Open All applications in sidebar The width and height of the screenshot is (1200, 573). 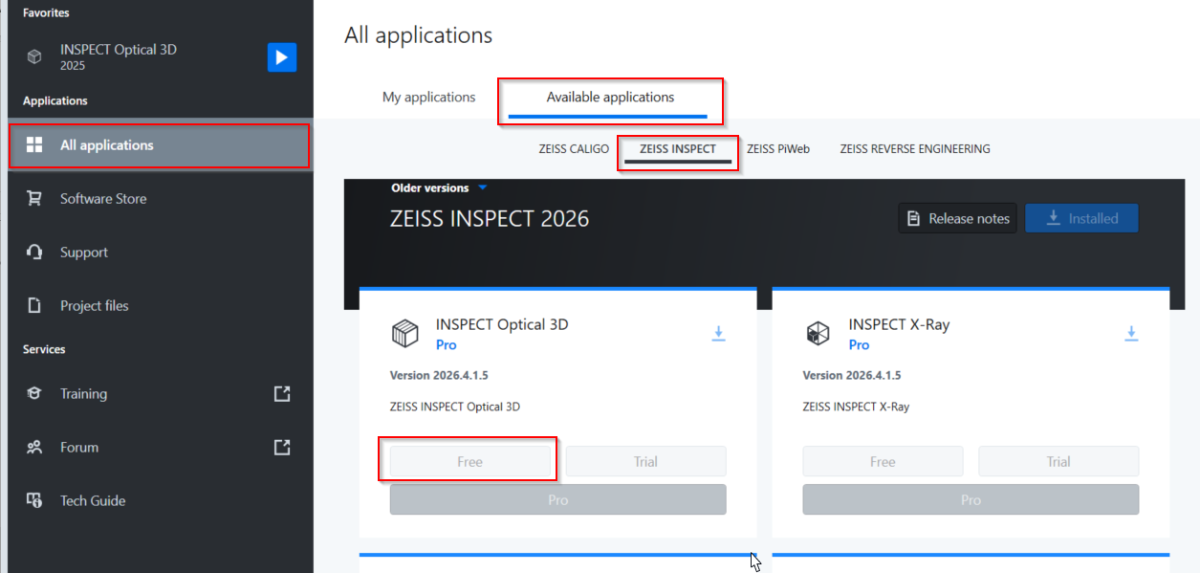(159, 146)
